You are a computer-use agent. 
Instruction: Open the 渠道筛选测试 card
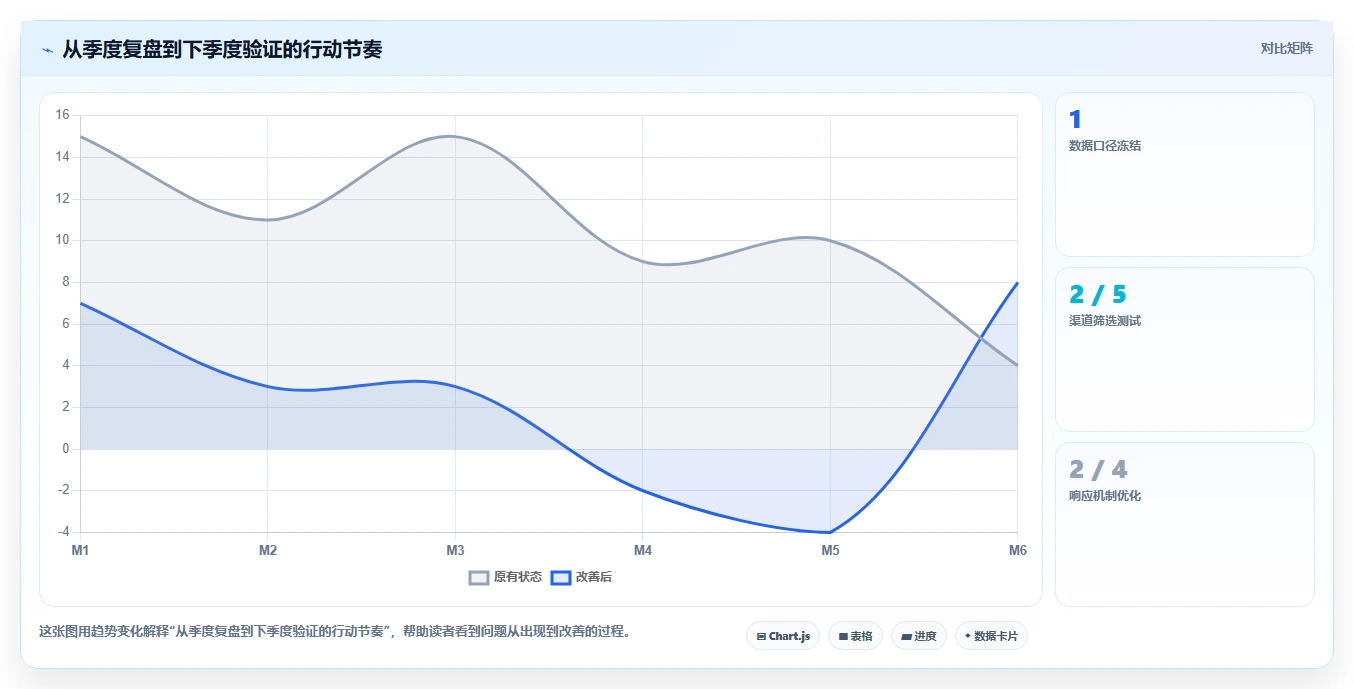[1184, 350]
